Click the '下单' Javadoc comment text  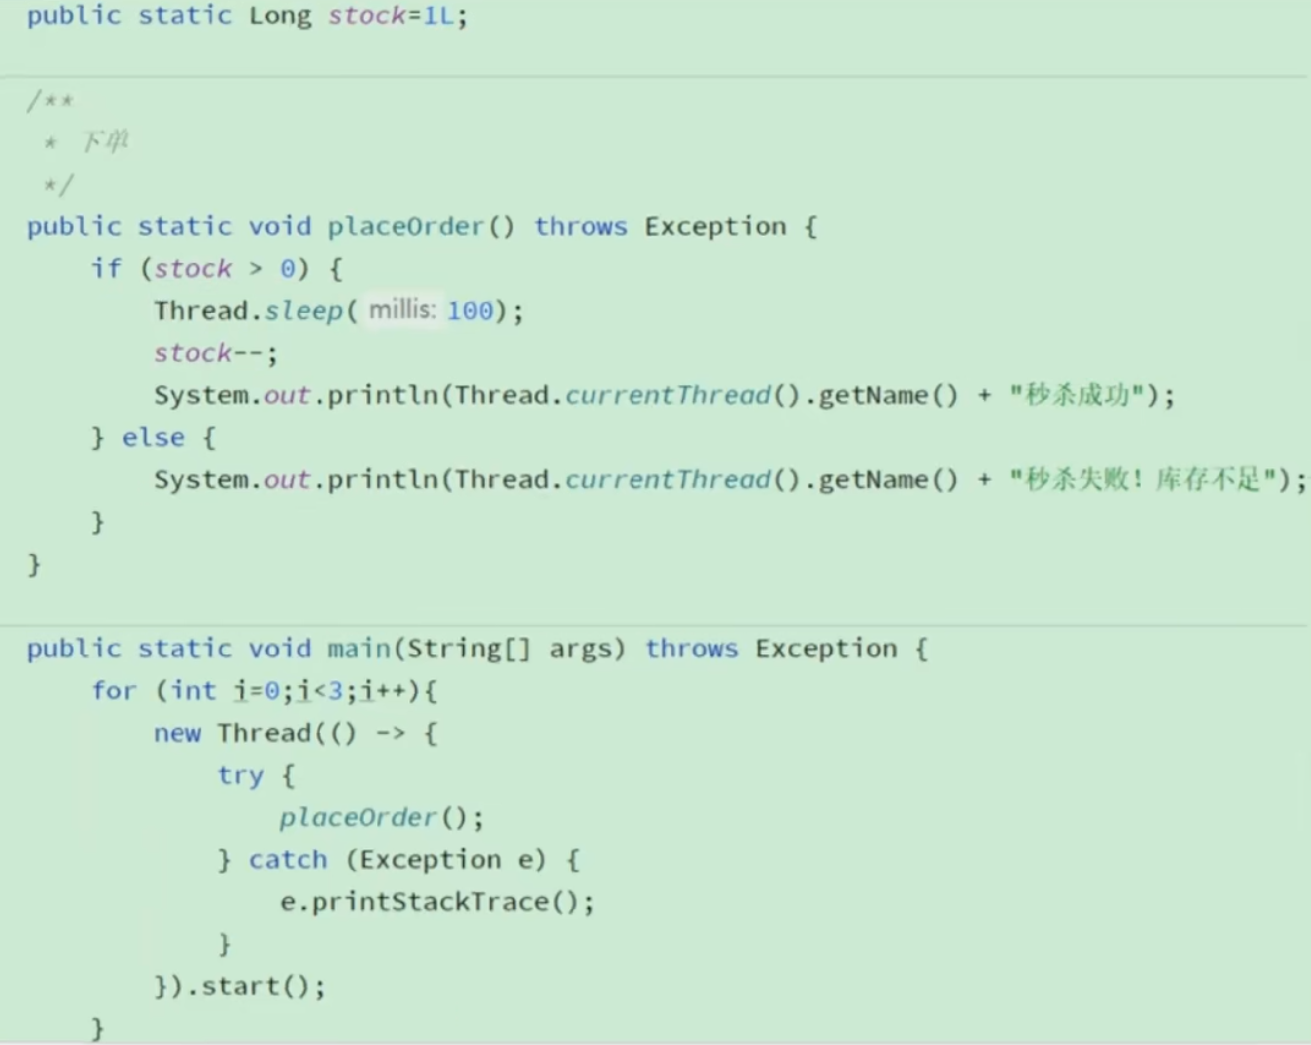coord(106,142)
